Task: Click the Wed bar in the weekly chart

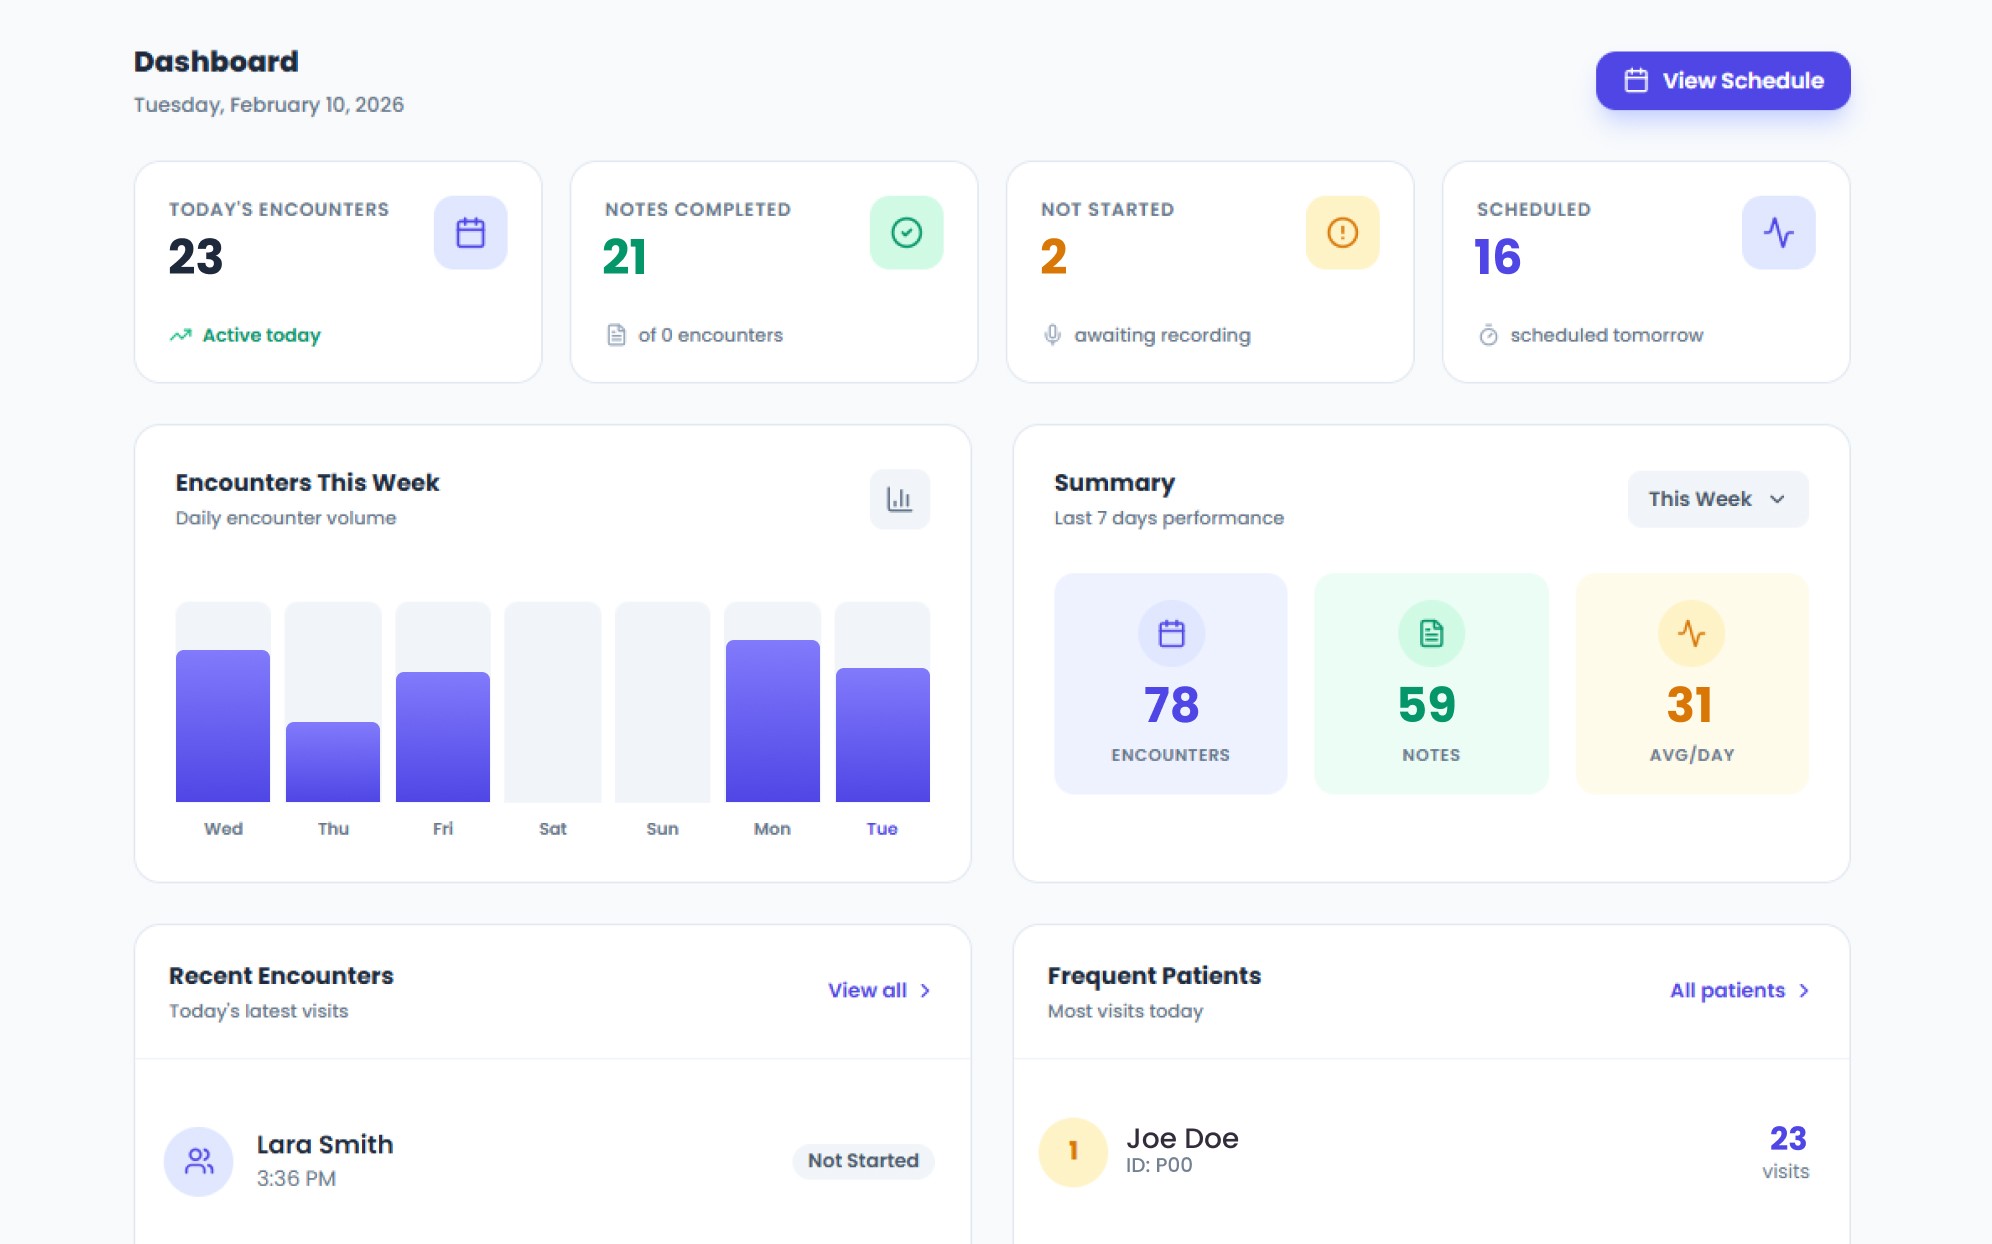Action: [x=223, y=726]
